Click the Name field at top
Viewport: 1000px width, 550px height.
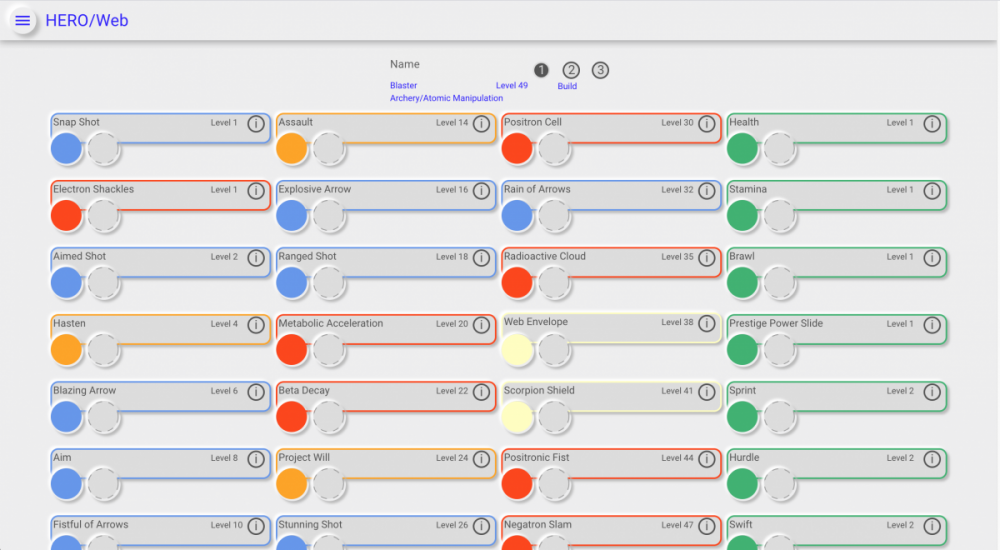[405, 64]
